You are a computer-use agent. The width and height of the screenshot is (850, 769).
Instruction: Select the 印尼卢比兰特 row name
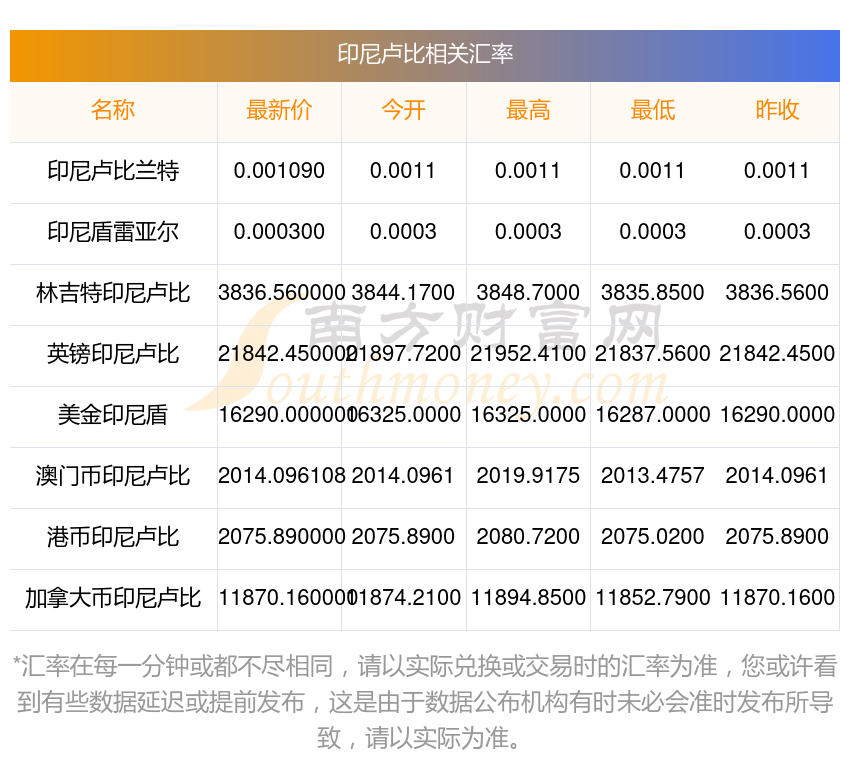point(113,171)
